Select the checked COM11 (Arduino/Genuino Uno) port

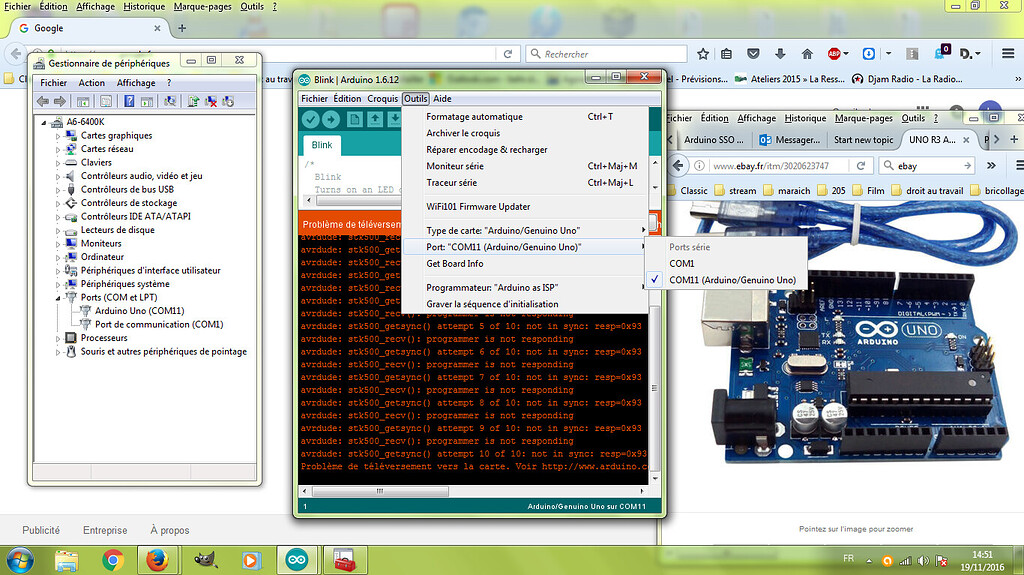pyautogui.click(x=732, y=280)
